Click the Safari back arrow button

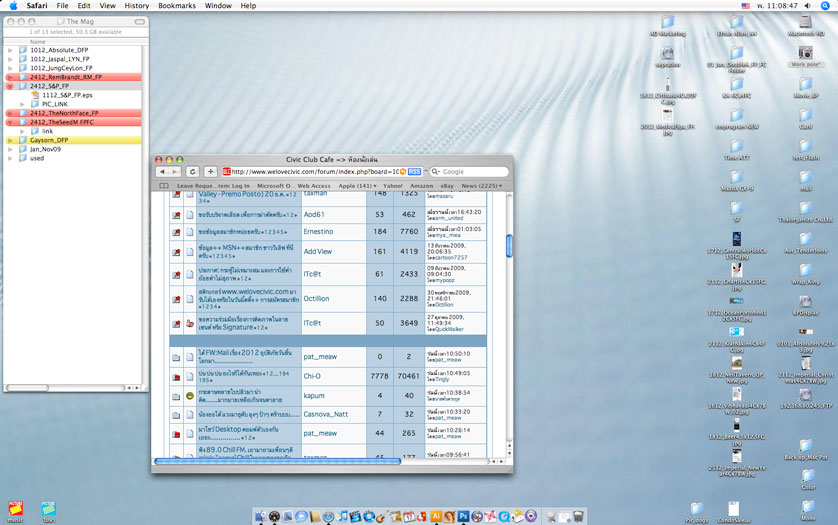(x=163, y=172)
